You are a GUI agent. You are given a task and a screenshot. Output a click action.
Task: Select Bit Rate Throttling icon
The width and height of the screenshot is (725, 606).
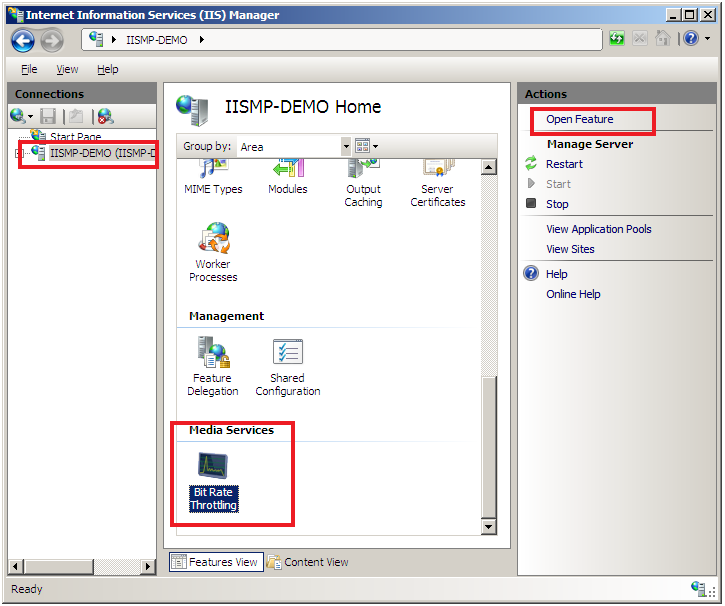[214, 481]
